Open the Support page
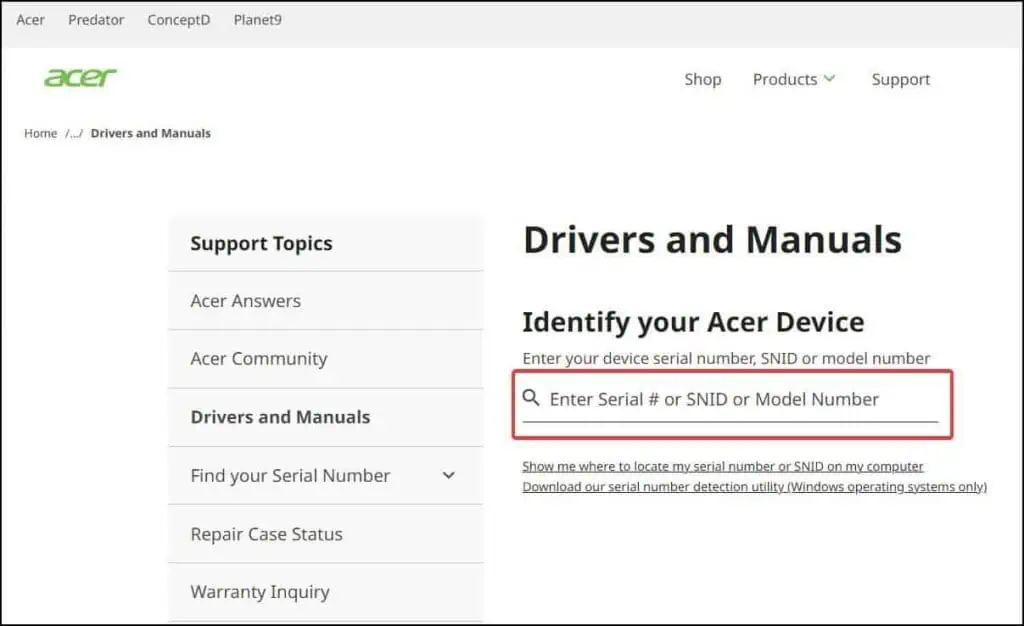Image resolution: width=1024 pixels, height=626 pixels. [x=900, y=79]
